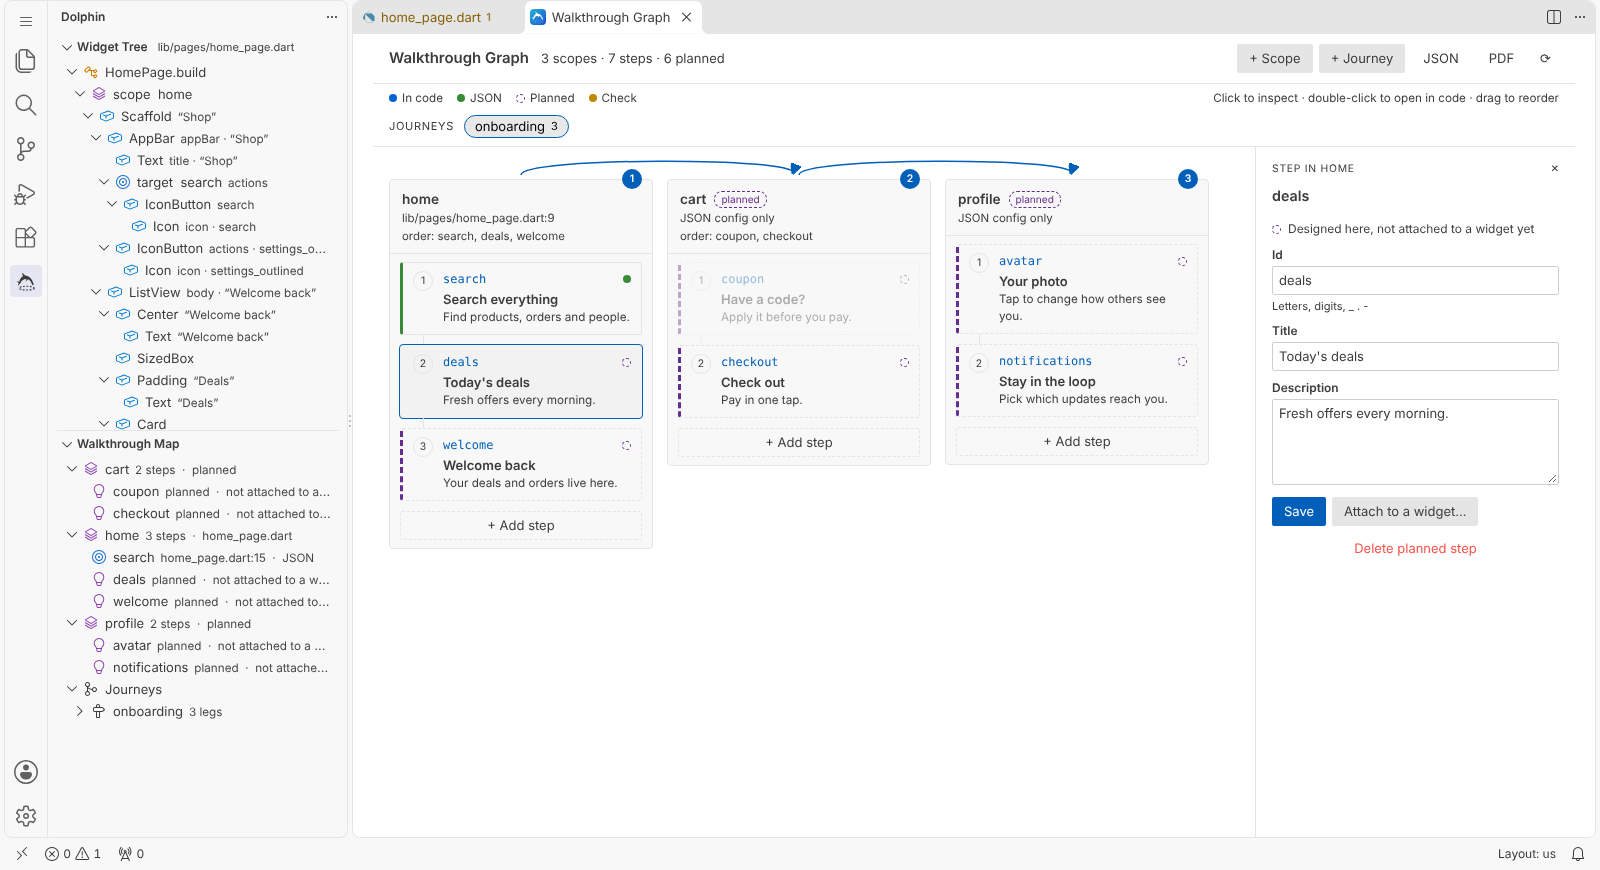
Task: Collapse the HomePage.build tree node
Action: (x=72, y=72)
